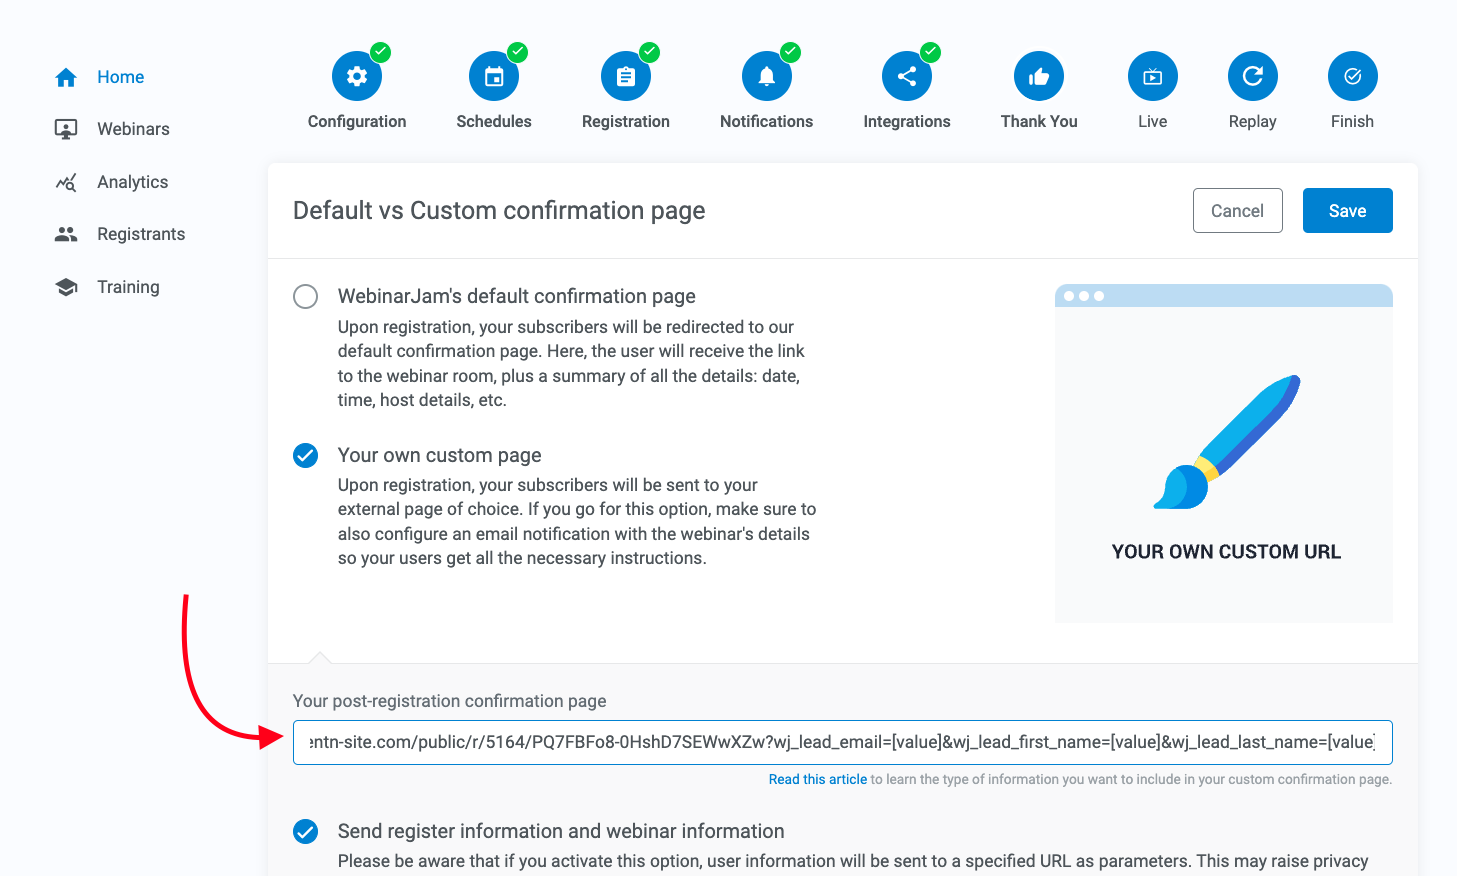Viewport: 1457px width, 876px height.
Task: Click the Default vs Custom confirmation page heading
Action: click(x=499, y=211)
